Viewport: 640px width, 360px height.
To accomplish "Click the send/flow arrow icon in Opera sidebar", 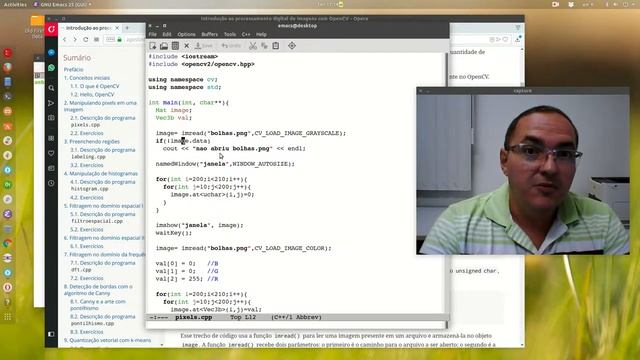I will tap(51, 103).
